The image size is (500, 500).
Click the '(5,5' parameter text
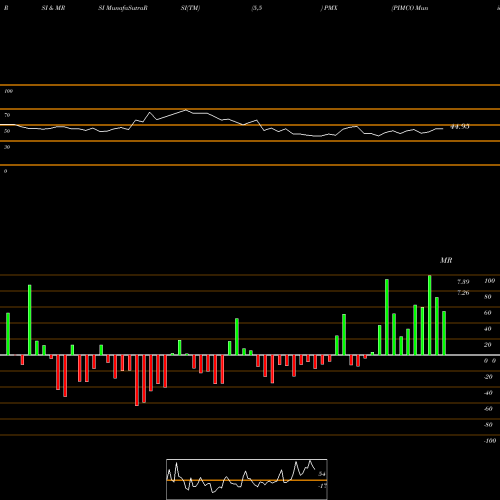coord(257,8)
